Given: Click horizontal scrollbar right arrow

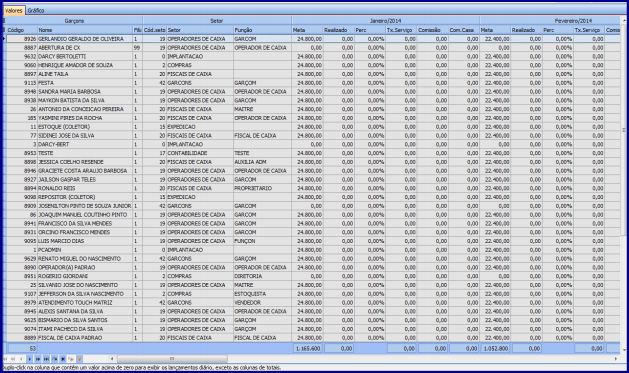Looking at the screenshot, I should [x=616, y=359].
